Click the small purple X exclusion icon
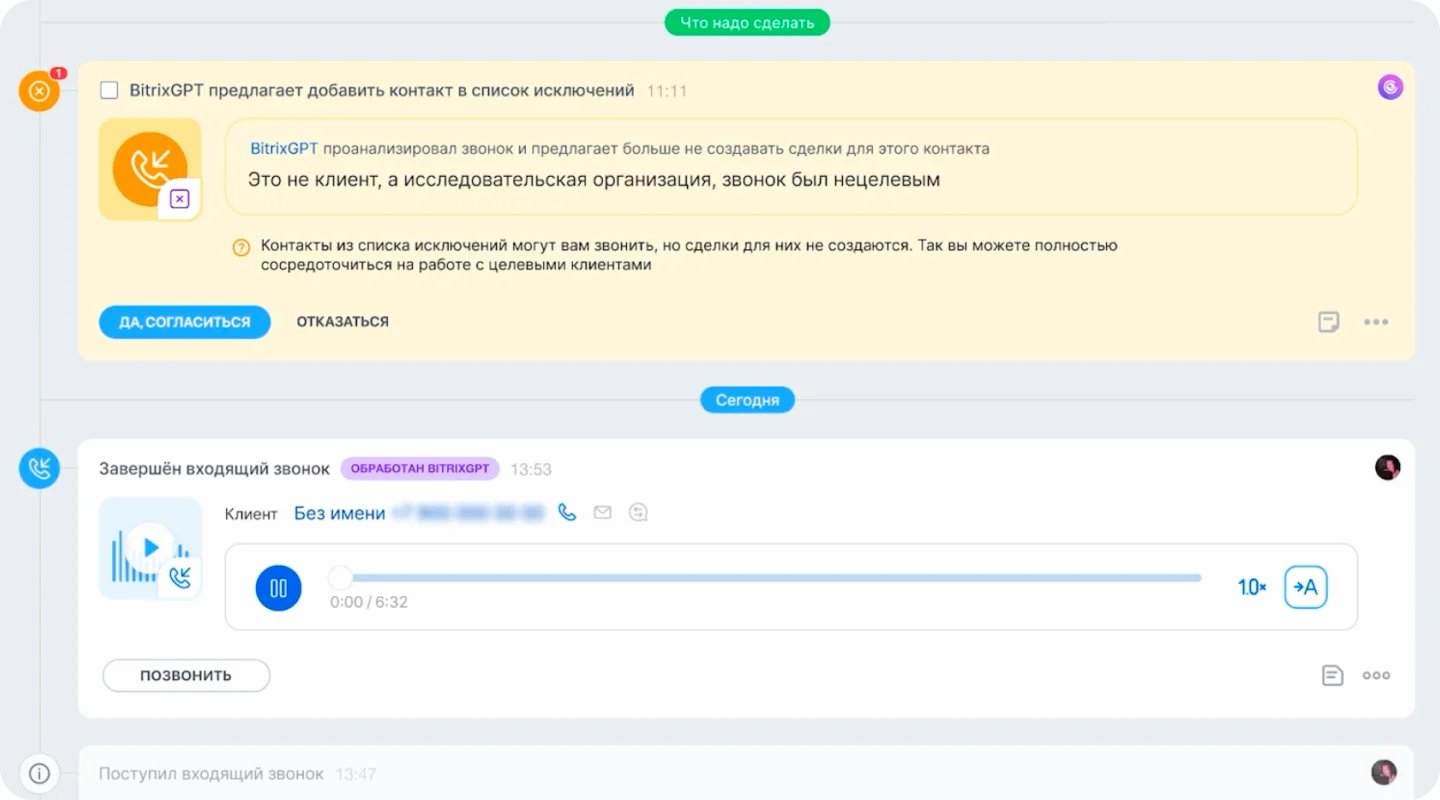The height and width of the screenshot is (800, 1440). pos(180,199)
